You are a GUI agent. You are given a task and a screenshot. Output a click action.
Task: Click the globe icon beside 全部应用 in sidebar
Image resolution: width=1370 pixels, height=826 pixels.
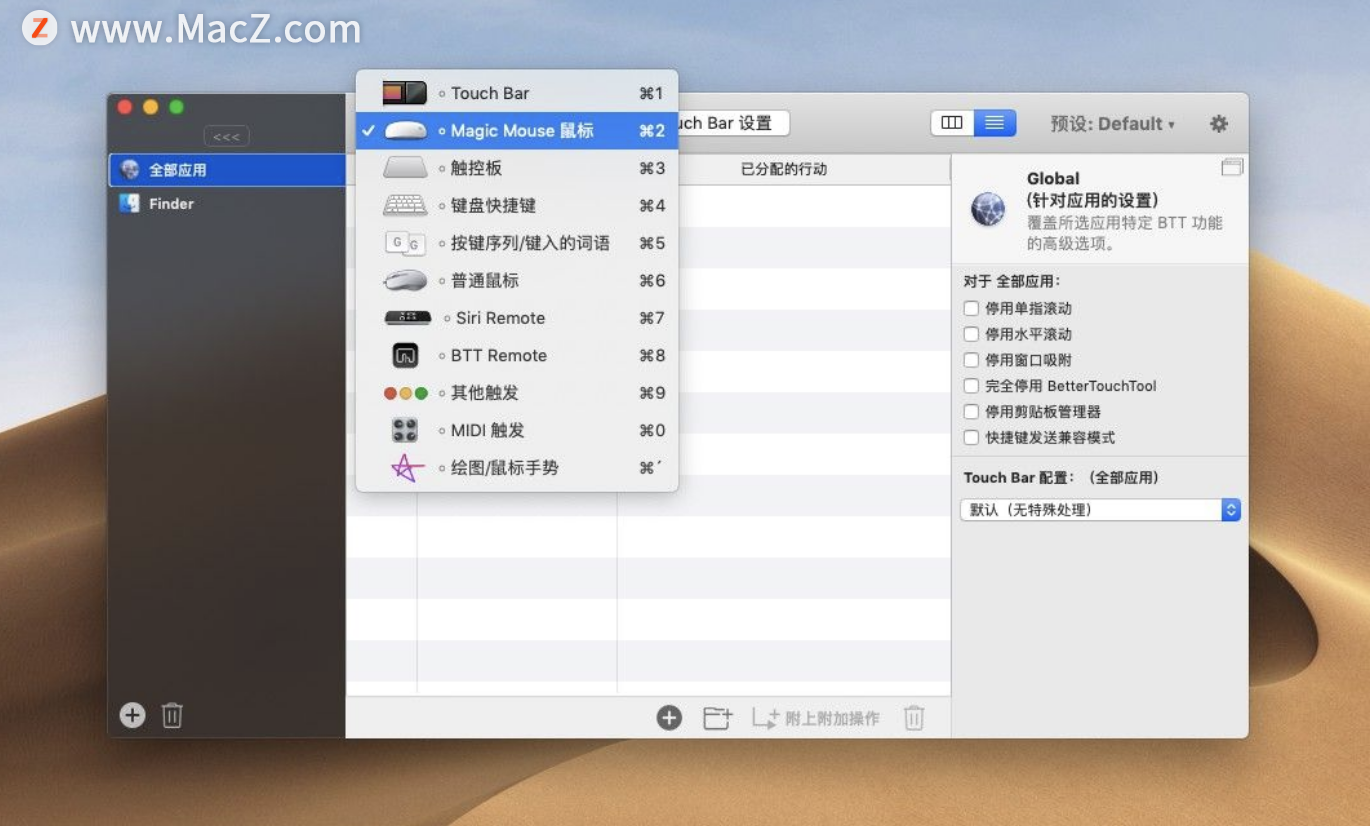coord(129,170)
